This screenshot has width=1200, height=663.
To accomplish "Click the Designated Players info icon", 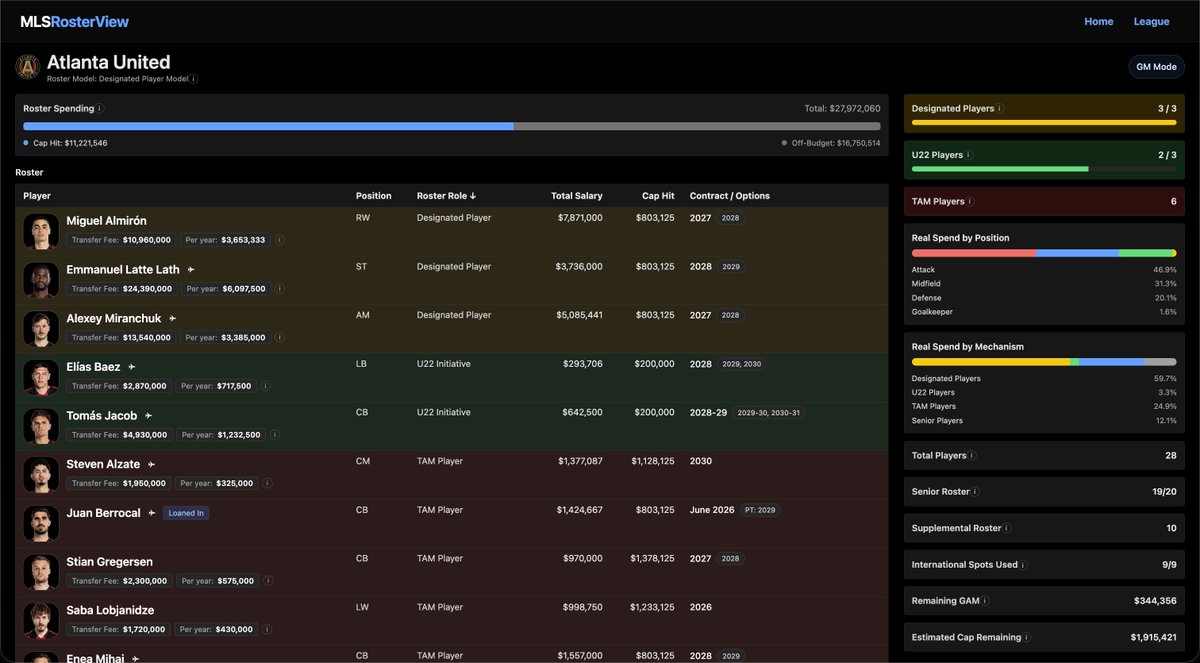I will pyautogui.click(x=1000, y=108).
